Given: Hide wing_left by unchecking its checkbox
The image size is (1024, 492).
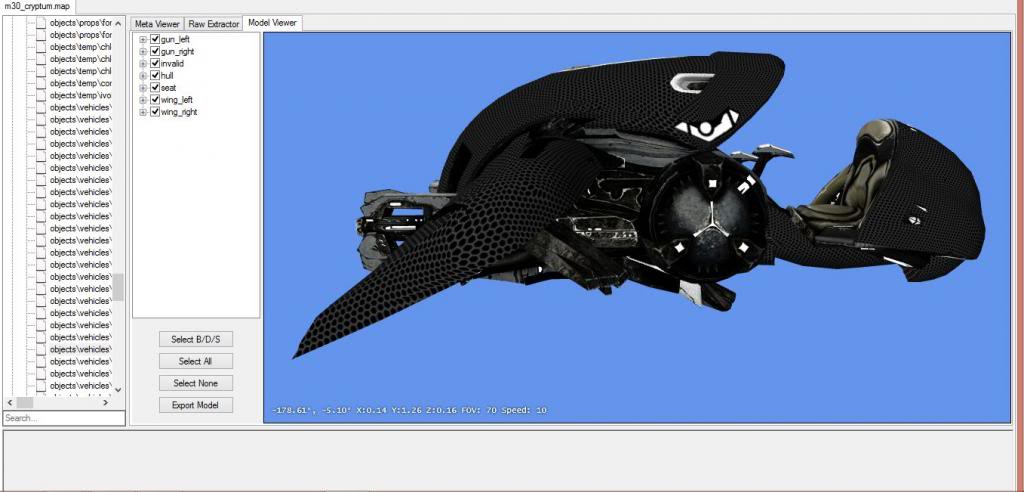Looking at the screenshot, I should (x=155, y=100).
